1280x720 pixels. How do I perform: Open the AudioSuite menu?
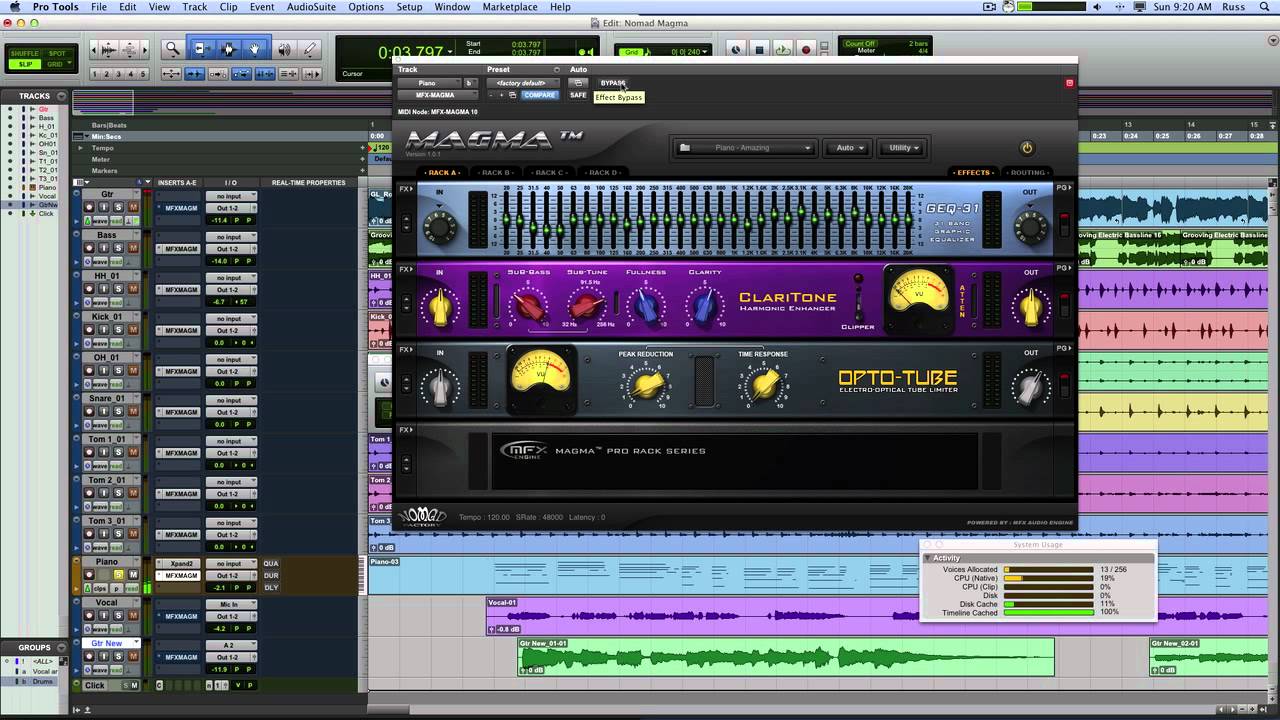point(311,7)
